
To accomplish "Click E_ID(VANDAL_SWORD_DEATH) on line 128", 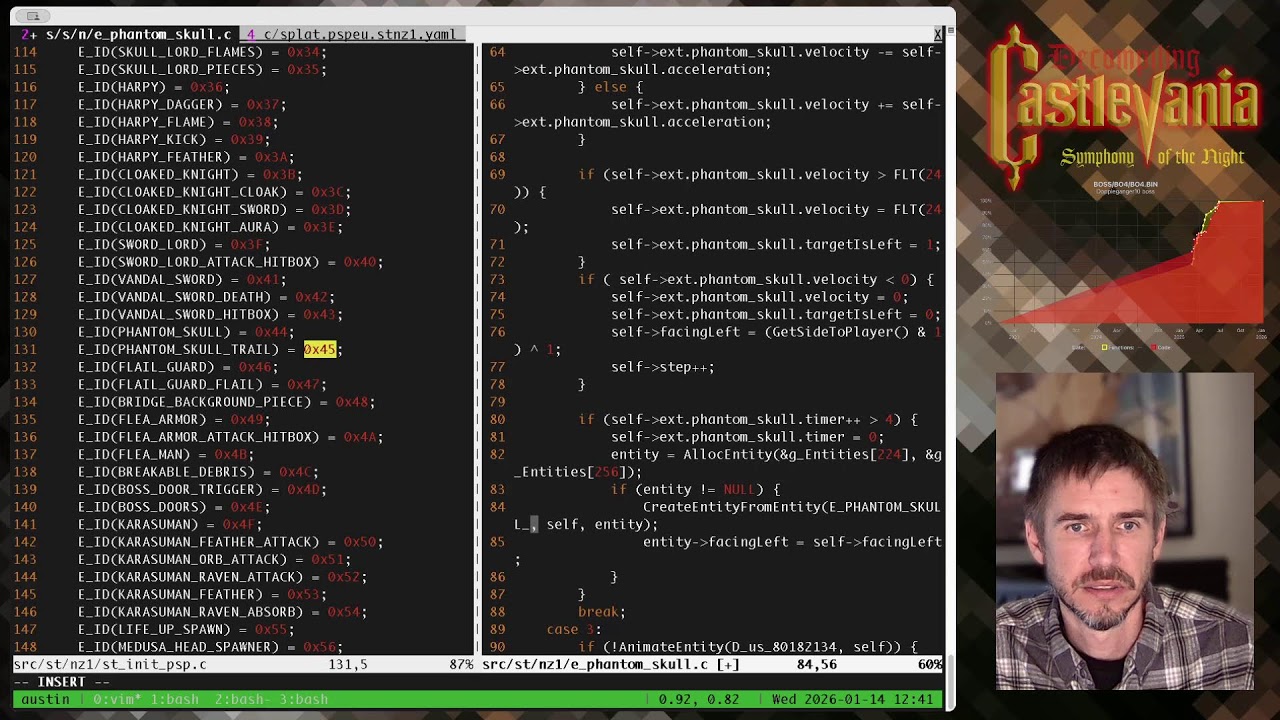I will click(174, 297).
